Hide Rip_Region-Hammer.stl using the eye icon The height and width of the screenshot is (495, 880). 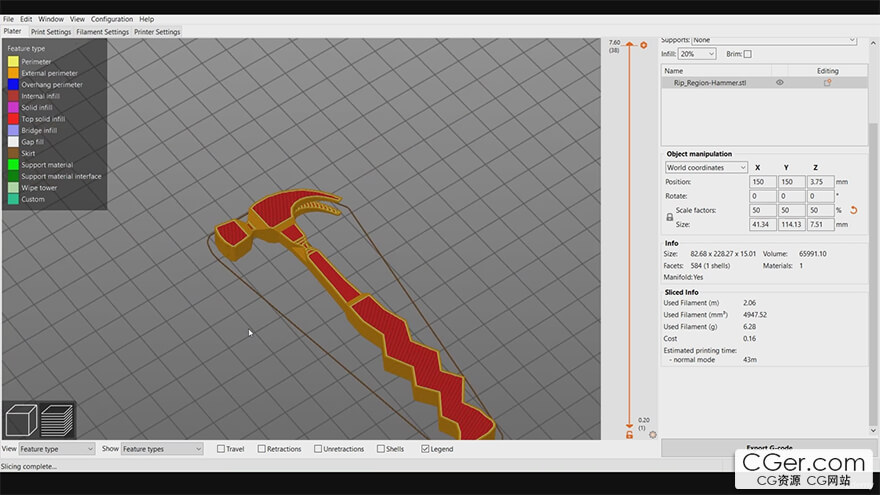coord(780,83)
